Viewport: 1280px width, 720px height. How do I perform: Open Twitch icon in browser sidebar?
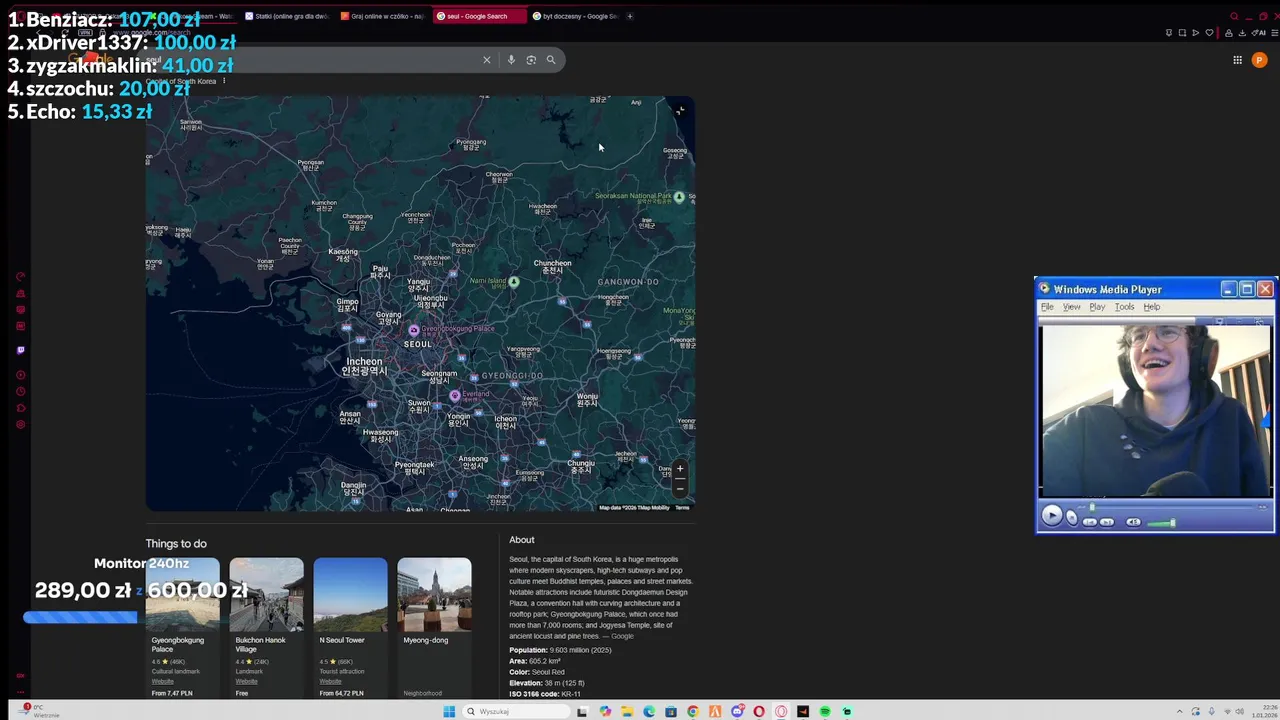point(20,350)
